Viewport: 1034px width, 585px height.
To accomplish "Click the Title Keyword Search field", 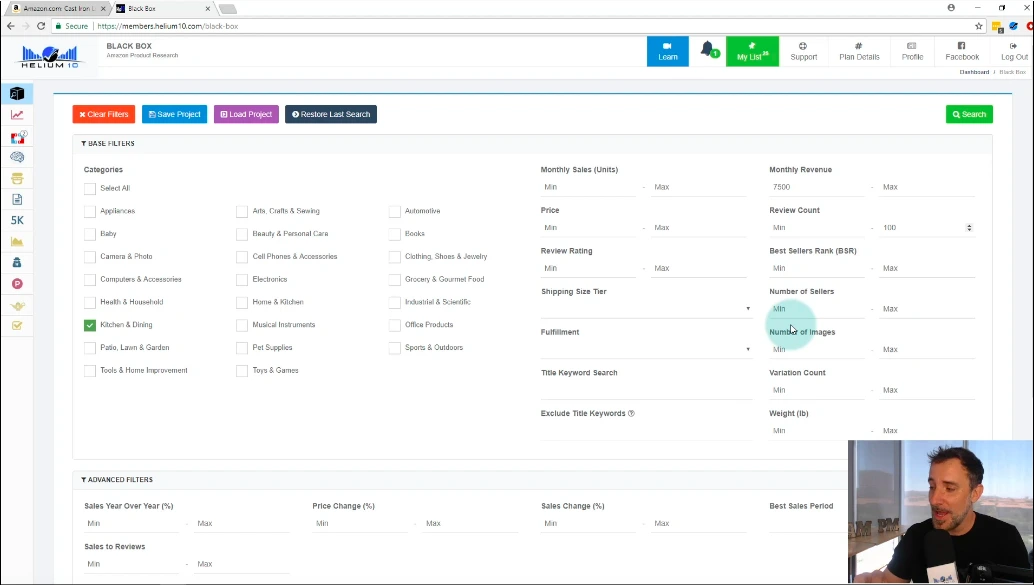I will click(x=645, y=390).
